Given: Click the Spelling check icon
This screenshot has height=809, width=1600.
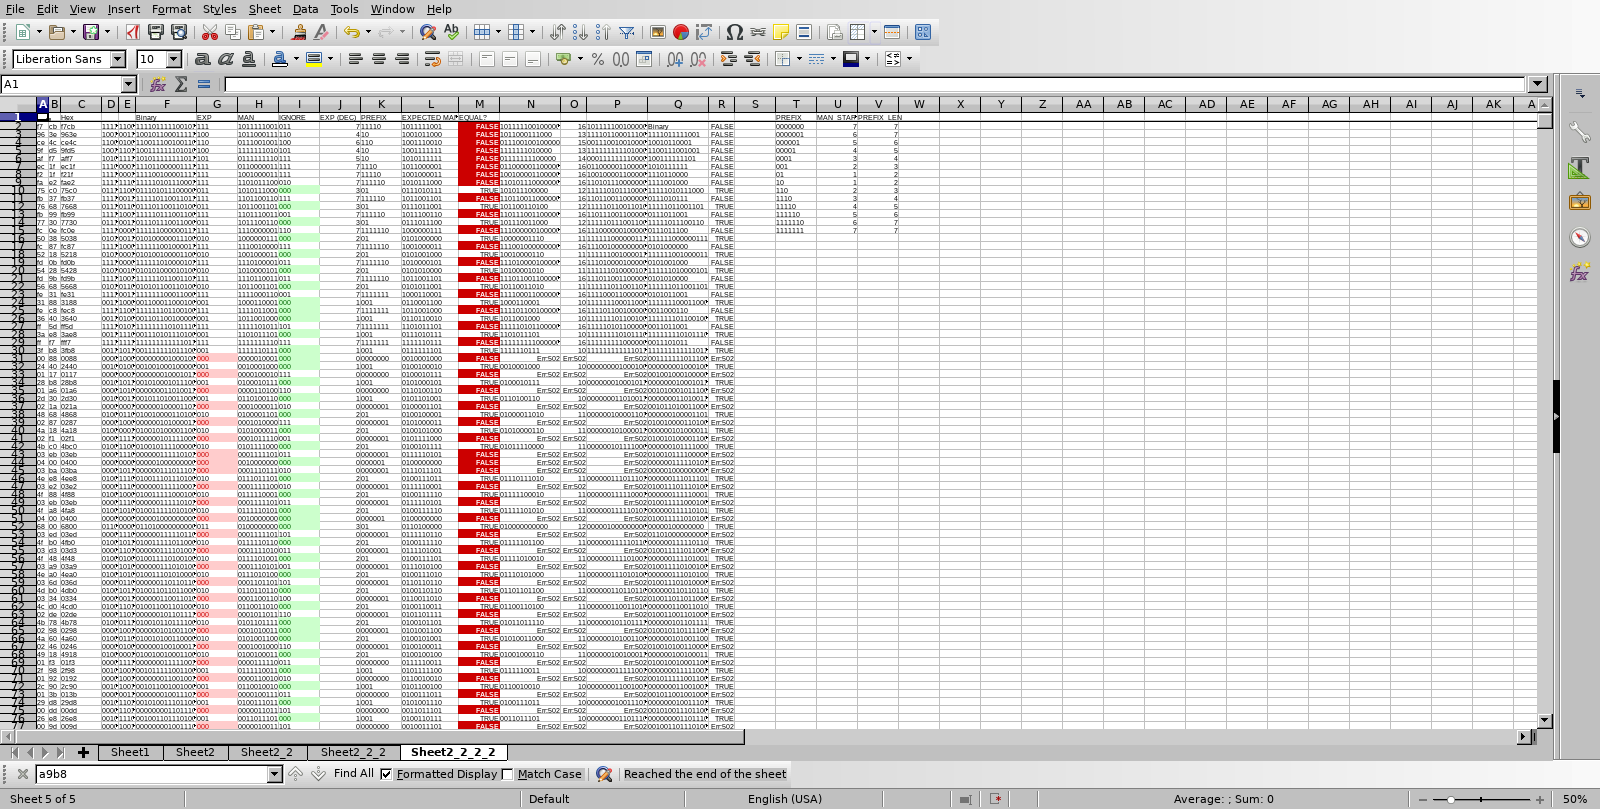Looking at the screenshot, I should [451, 32].
